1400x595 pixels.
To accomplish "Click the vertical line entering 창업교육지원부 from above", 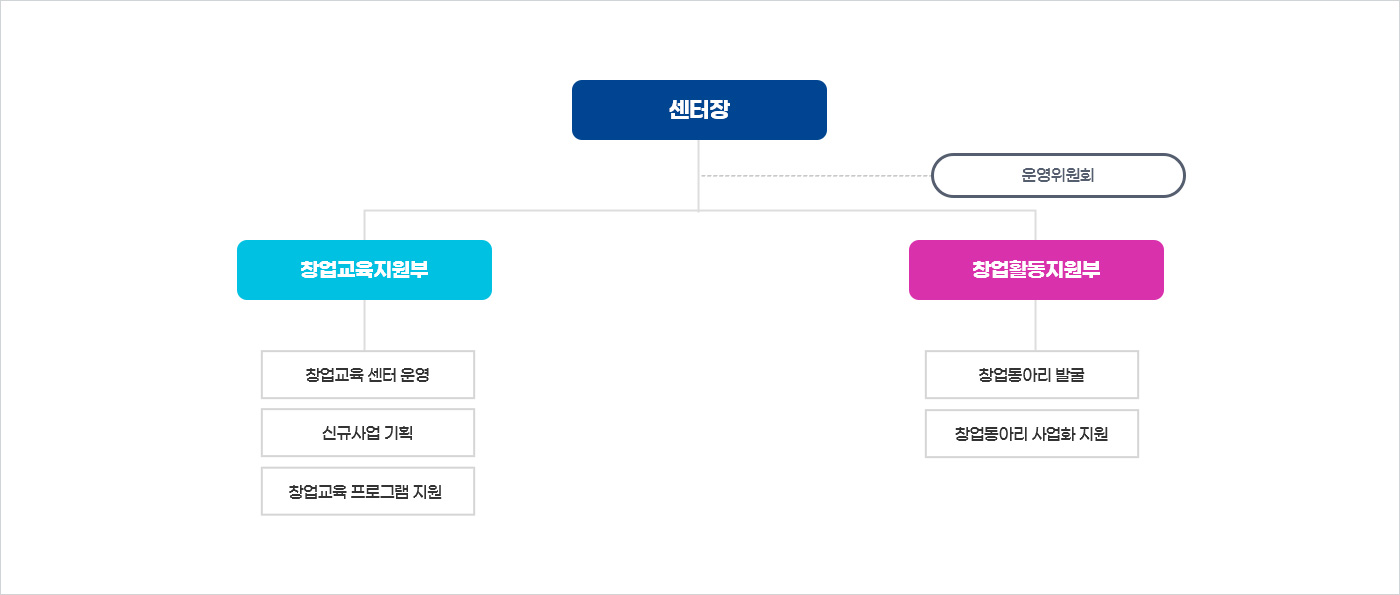I will [365, 226].
